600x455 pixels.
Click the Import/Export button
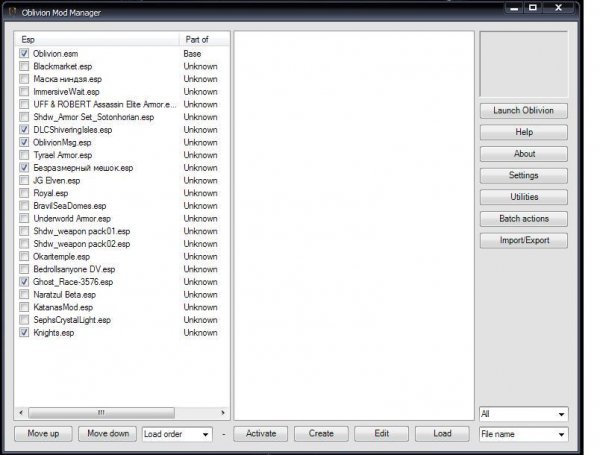[x=523, y=240]
